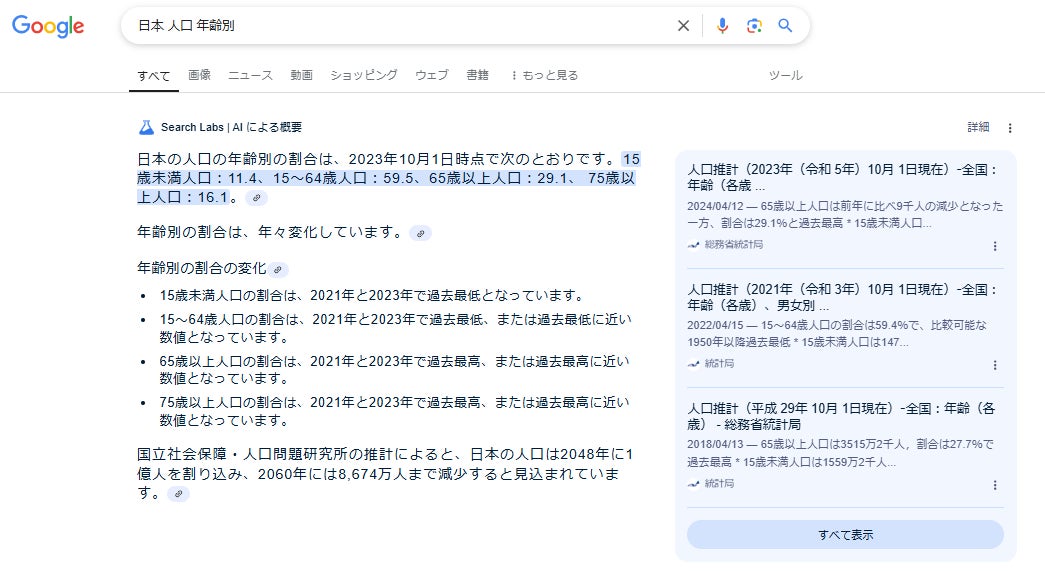This screenshot has height=571, width=1045.
Task: Start voice search with the microphone icon
Action: pos(722,26)
